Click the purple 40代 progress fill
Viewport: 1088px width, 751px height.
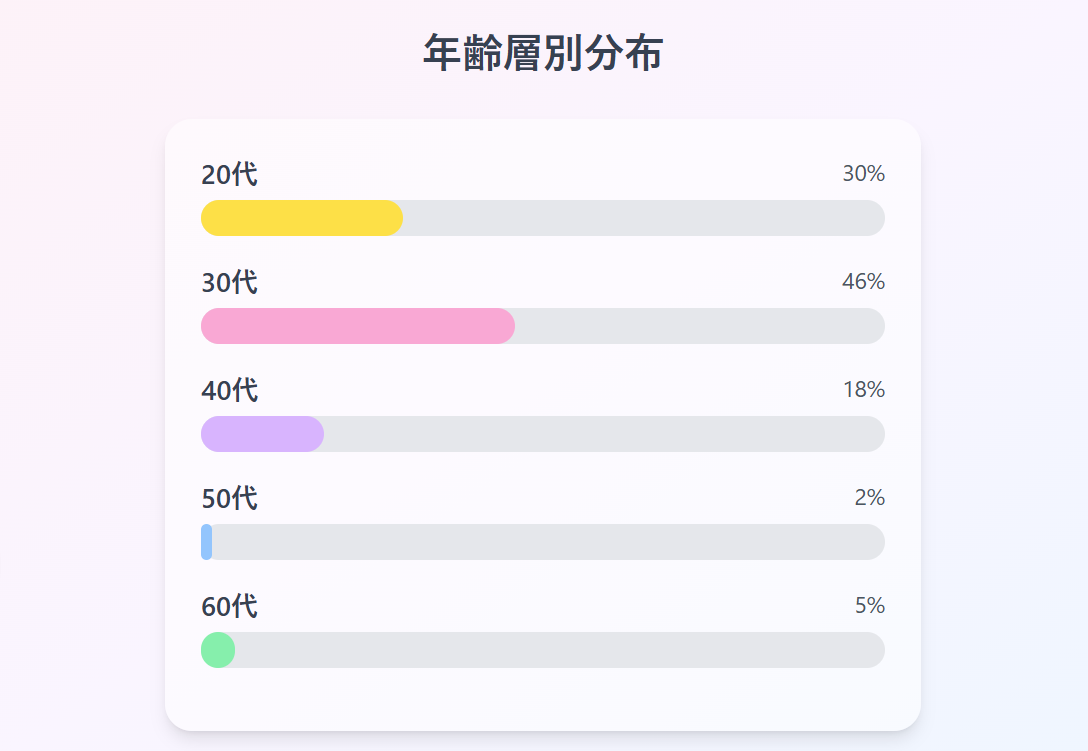[262, 434]
